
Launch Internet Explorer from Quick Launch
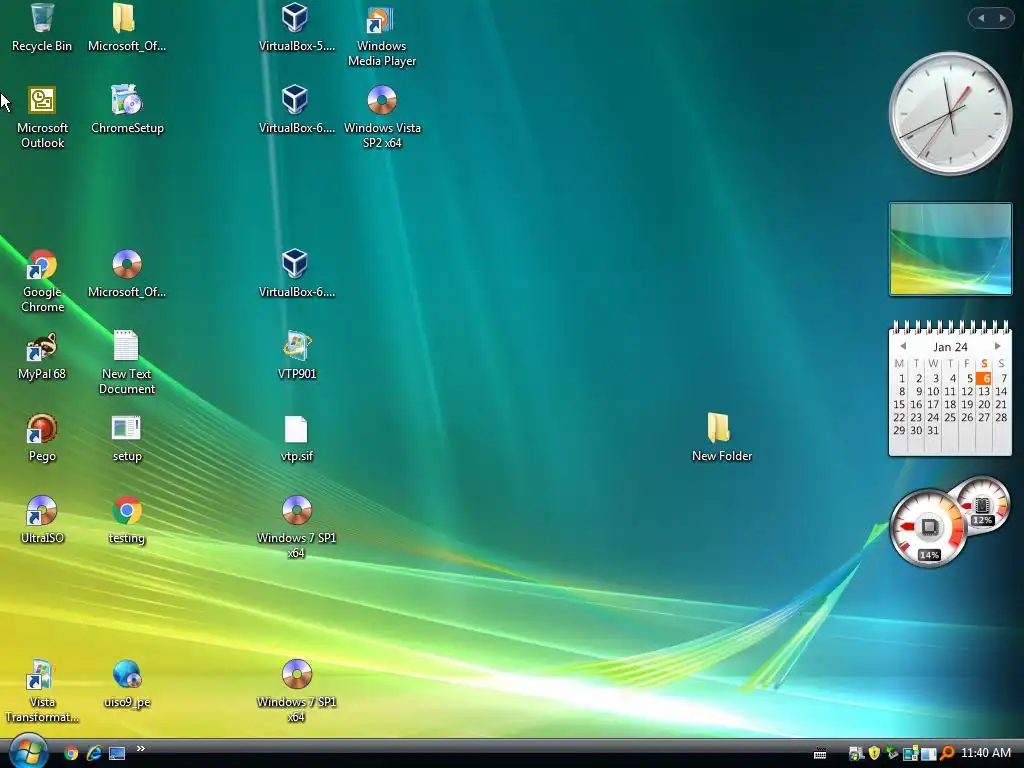pyautogui.click(x=94, y=753)
